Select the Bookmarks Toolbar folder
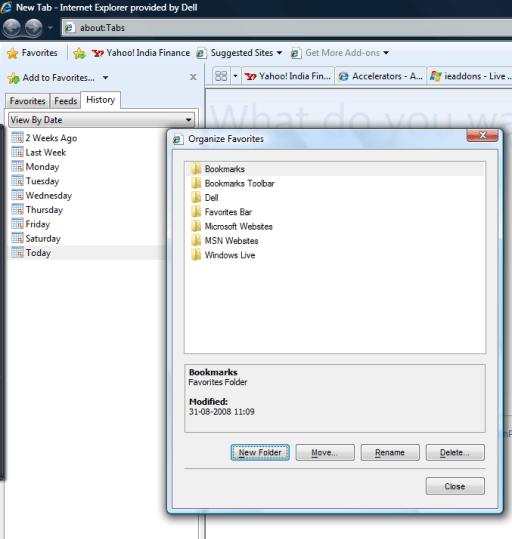The width and height of the screenshot is (512, 539). [232, 183]
